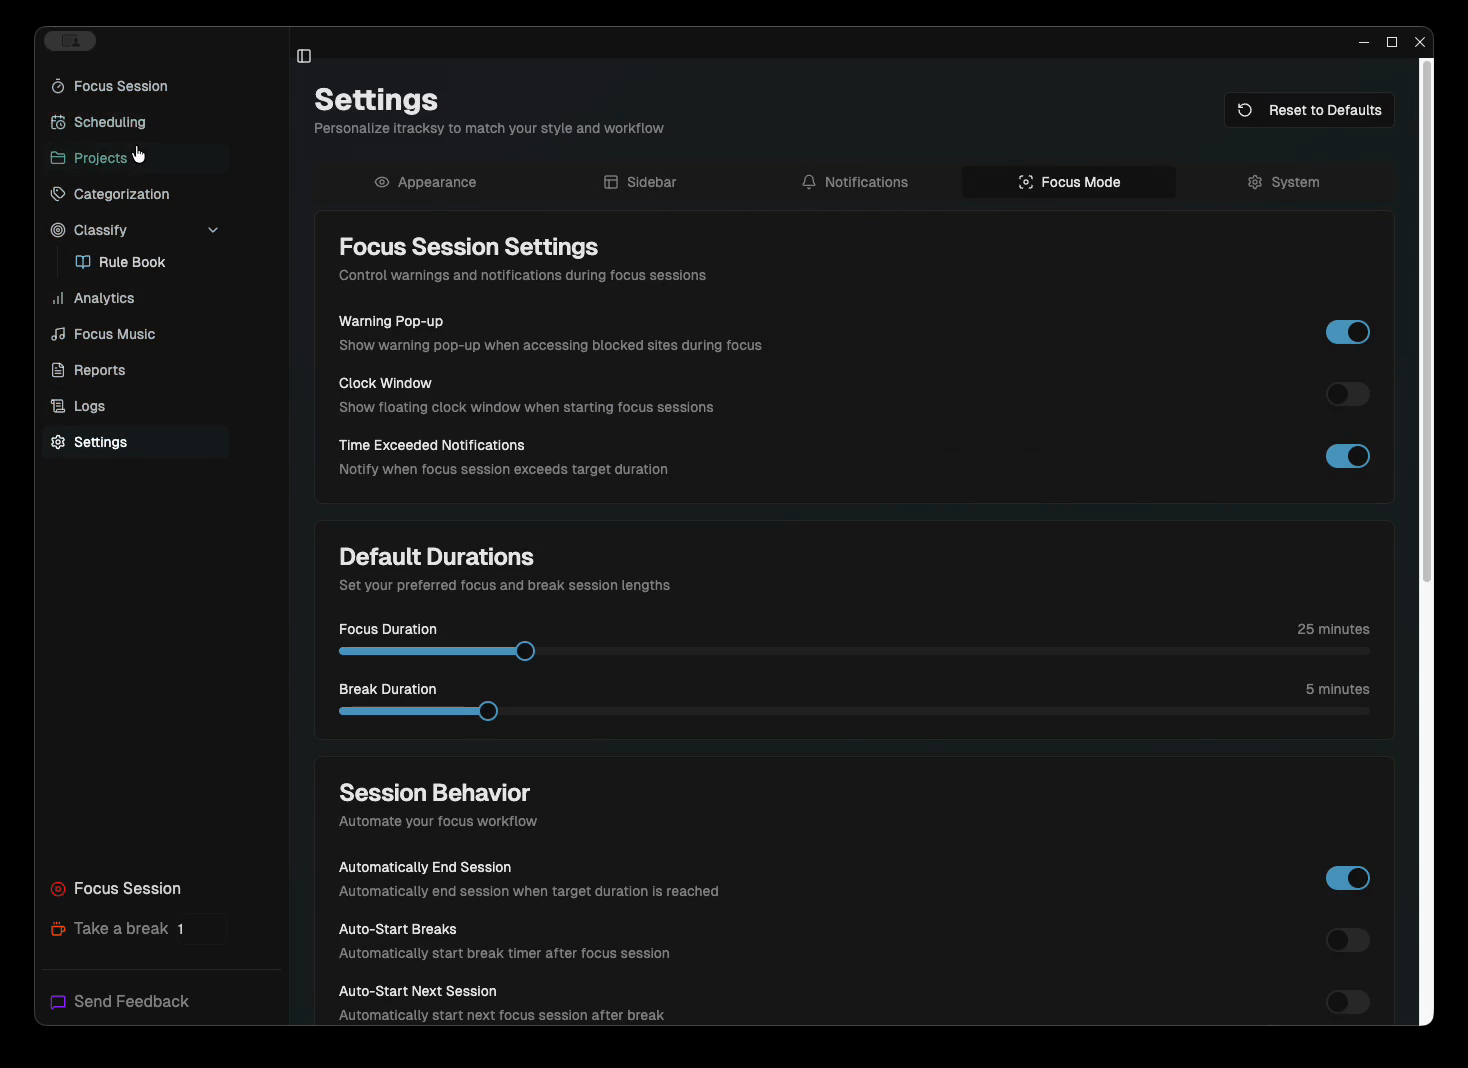Open Rule Book under Classify

[x=131, y=262]
